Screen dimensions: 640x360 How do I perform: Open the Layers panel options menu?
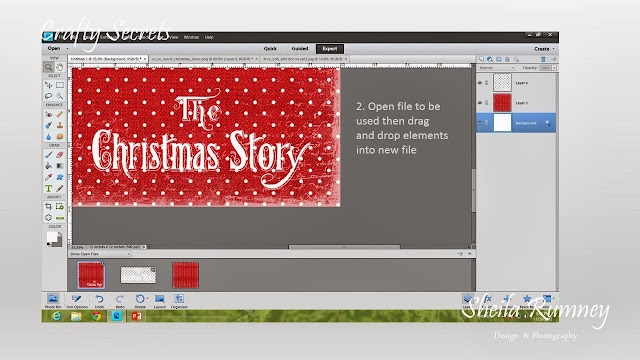[x=553, y=59]
